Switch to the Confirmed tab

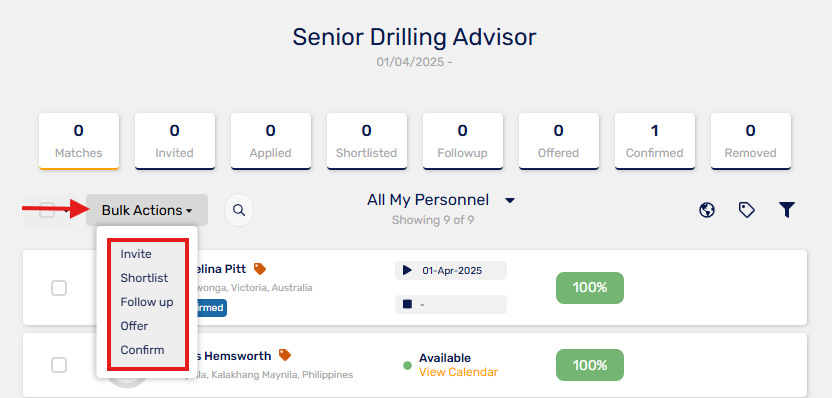(x=654, y=141)
